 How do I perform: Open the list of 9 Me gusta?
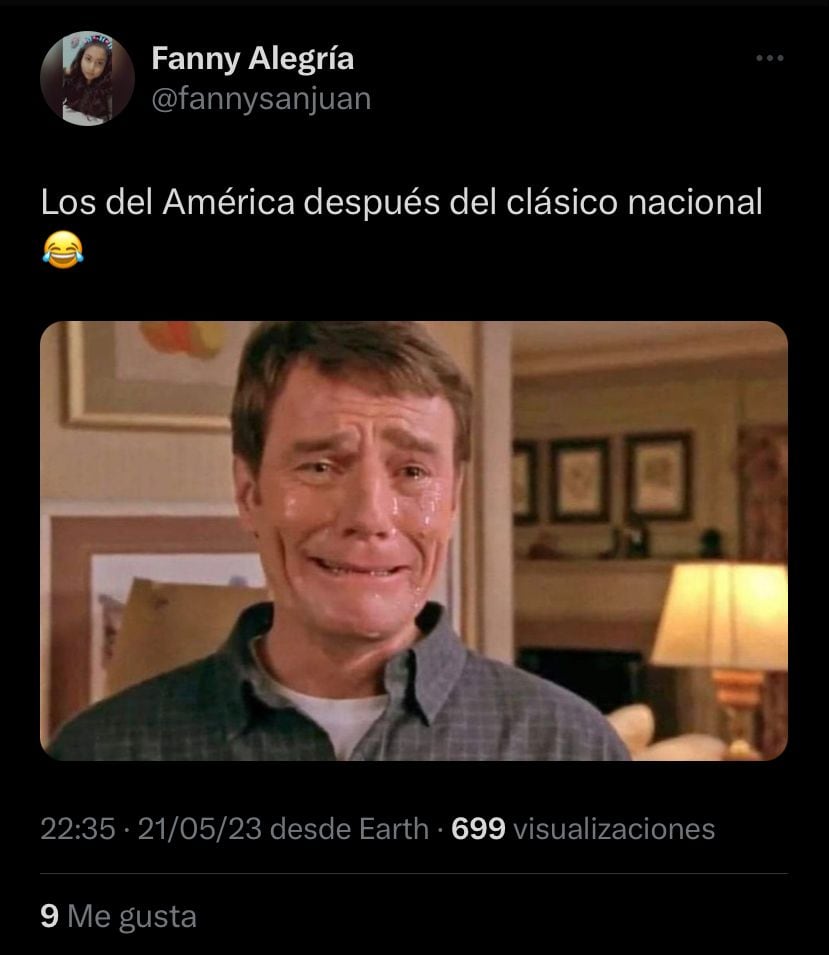click(x=119, y=916)
